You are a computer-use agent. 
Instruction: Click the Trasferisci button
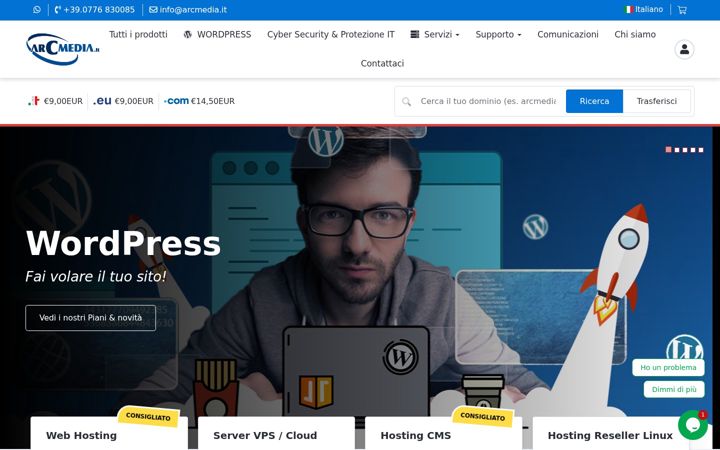(x=657, y=101)
